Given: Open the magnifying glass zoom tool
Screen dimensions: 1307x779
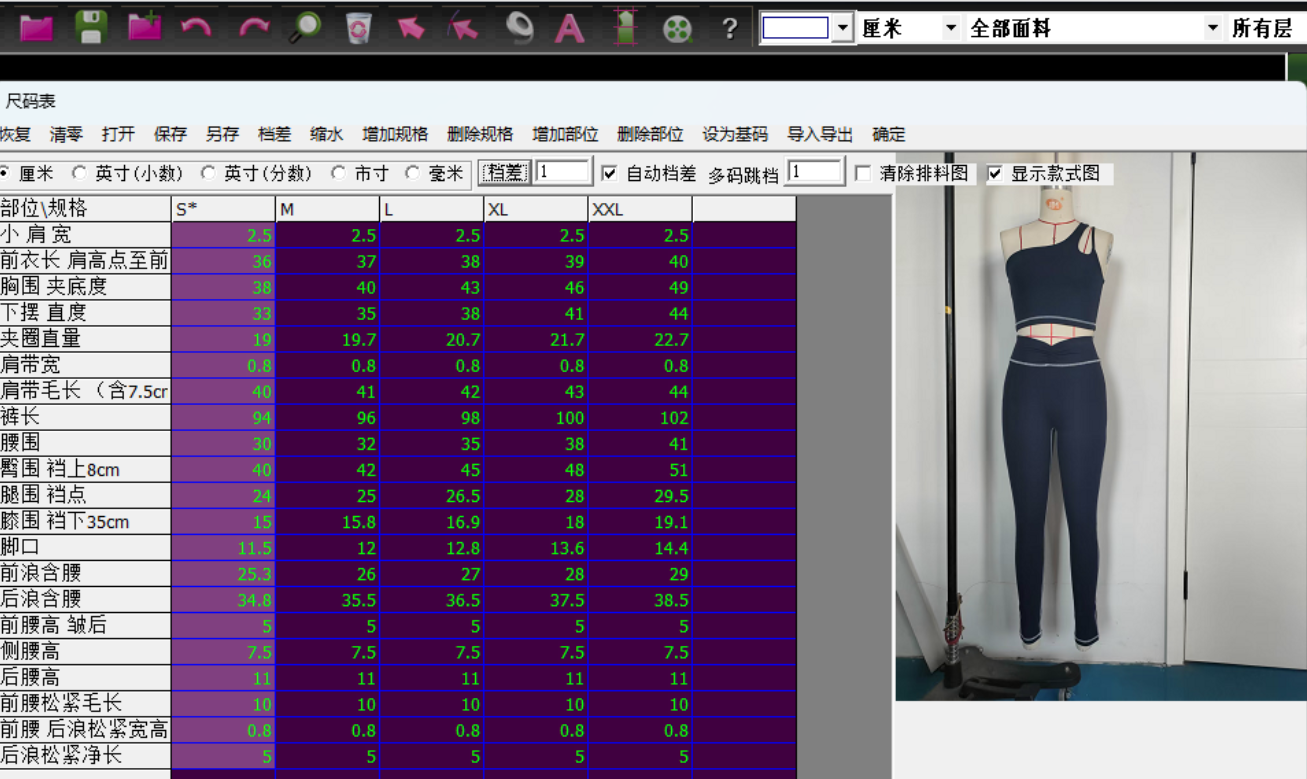Looking at the screenshot, I should (305, 27).
